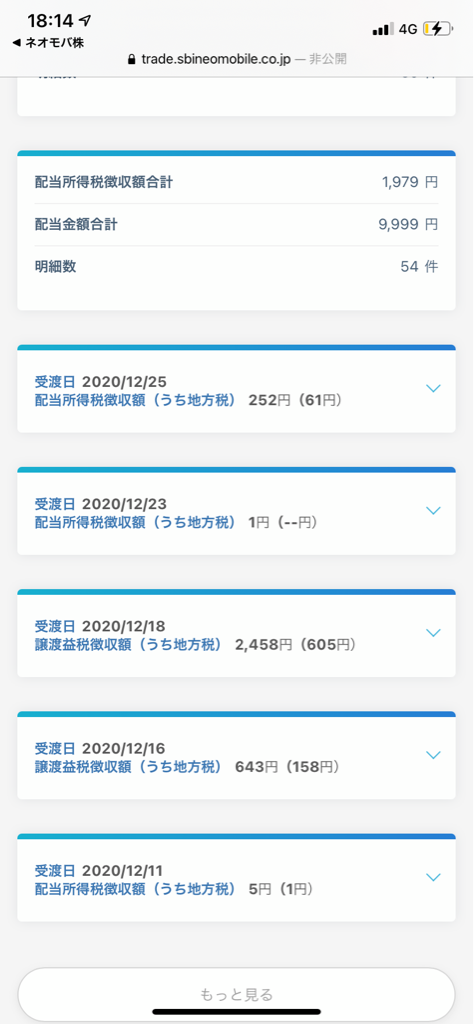Tap the battery charging icon

click(437, 29)
